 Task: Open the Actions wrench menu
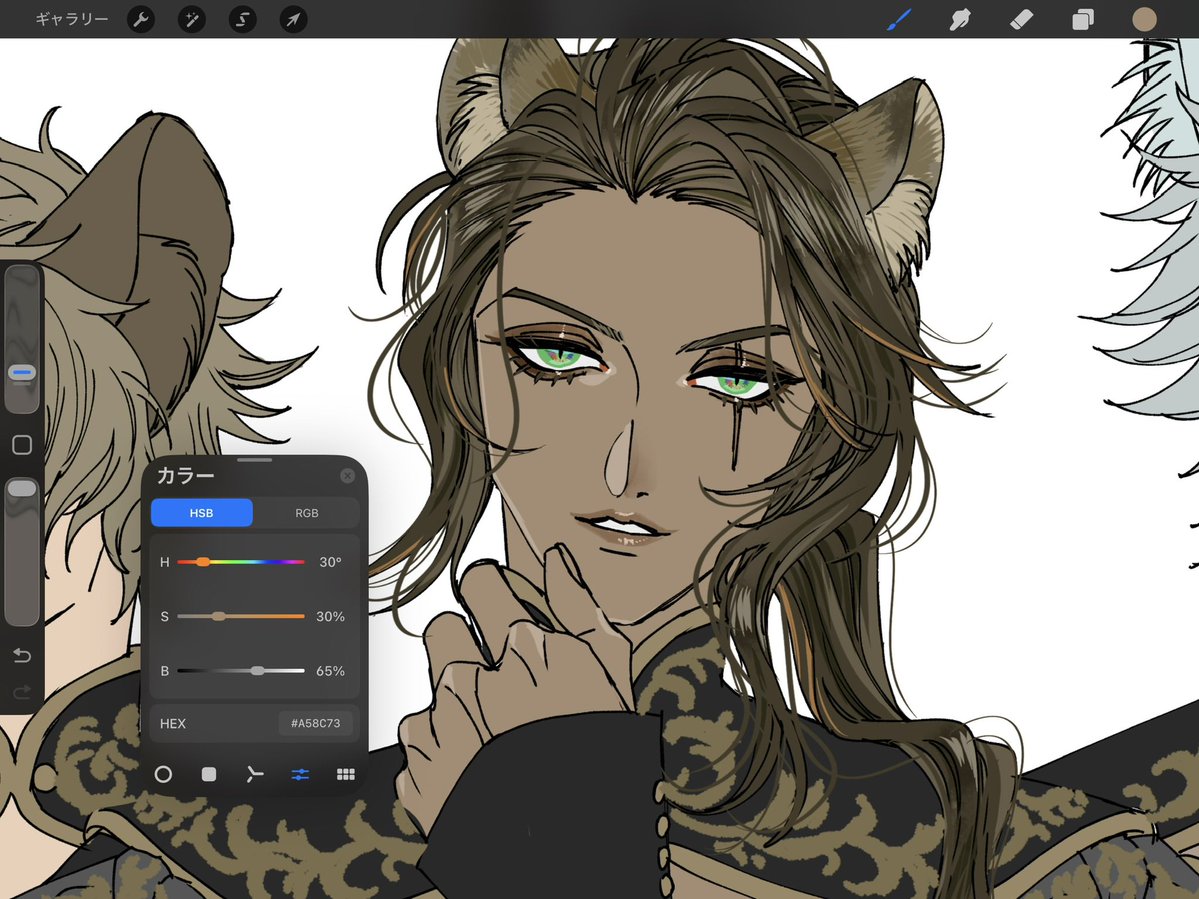click(x=141, y=19)
